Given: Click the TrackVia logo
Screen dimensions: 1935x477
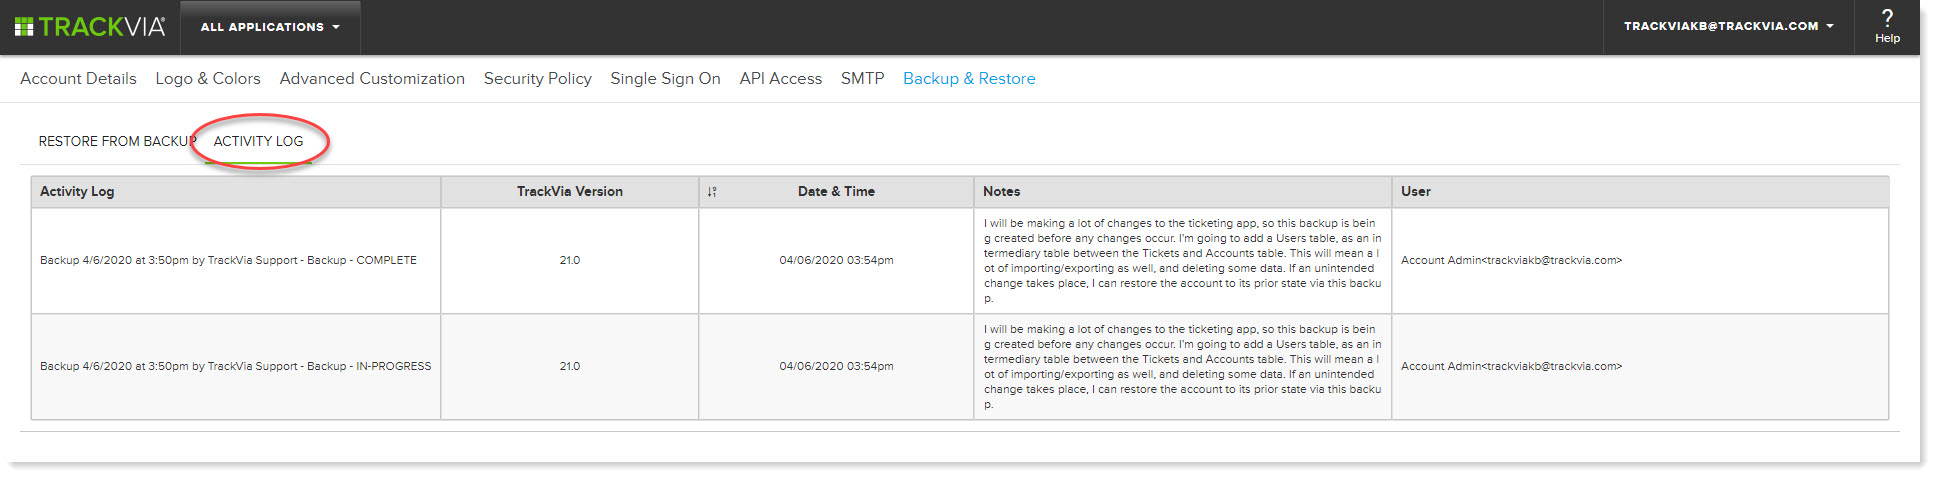Looking at the screenshot, I should coord(90,27).
